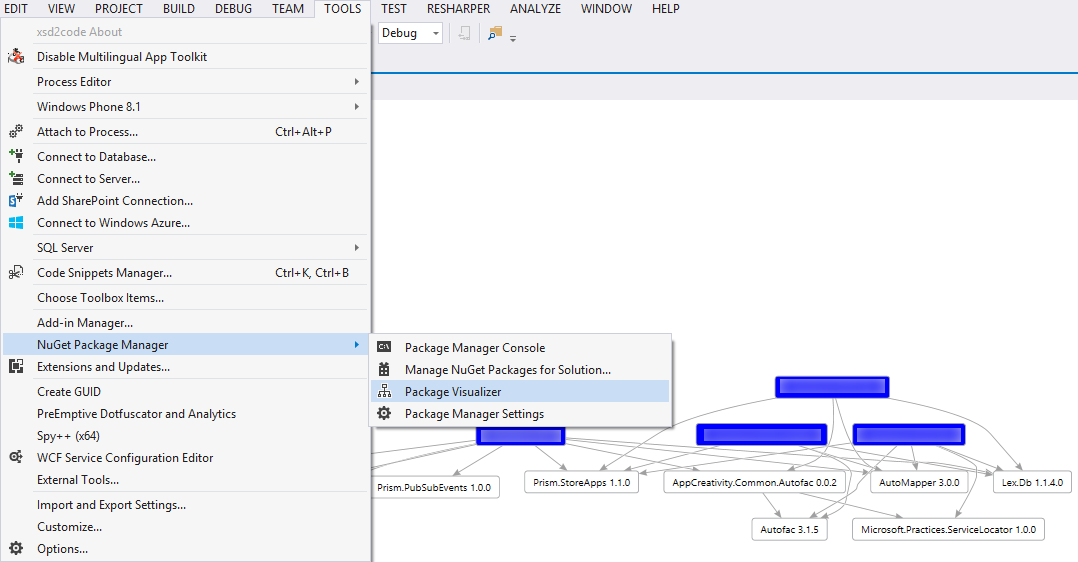Open the VIEW menu

61,9
